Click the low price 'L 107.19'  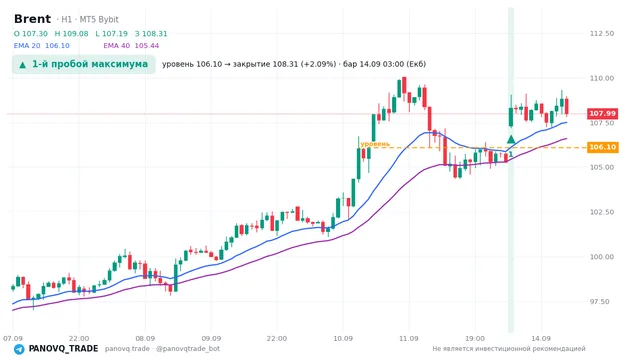[111, 34]
